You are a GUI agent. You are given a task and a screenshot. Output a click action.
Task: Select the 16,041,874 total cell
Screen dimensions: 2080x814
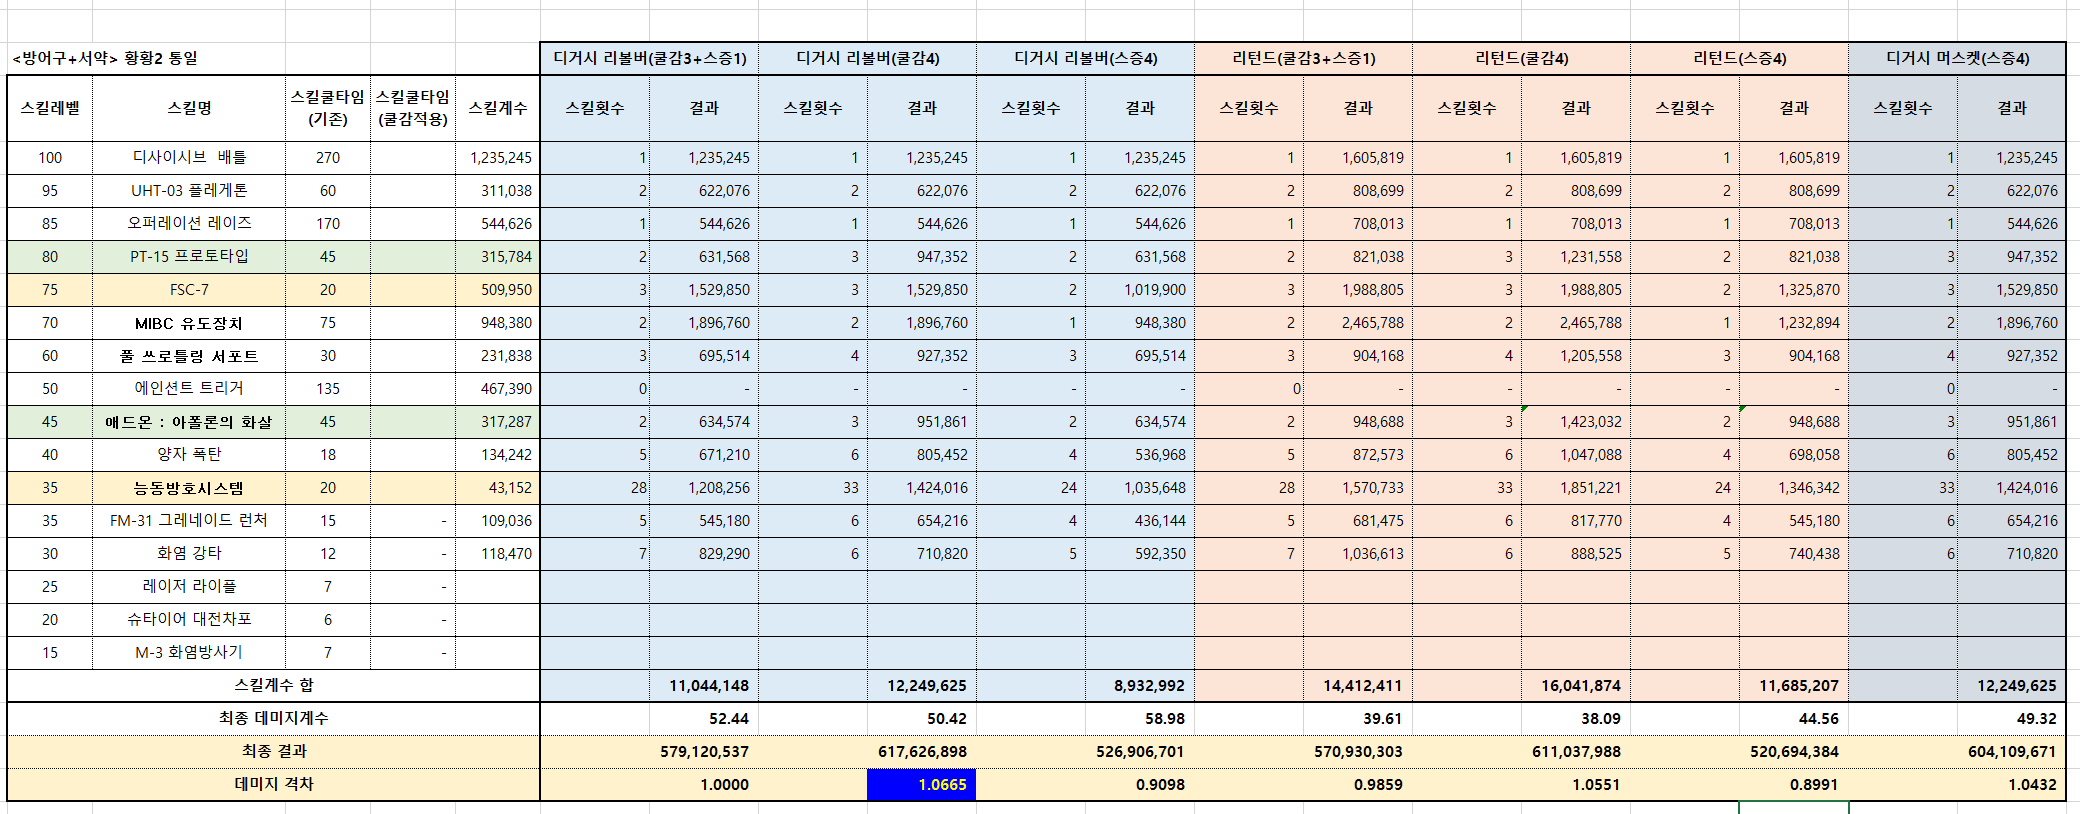point(1575,685)
